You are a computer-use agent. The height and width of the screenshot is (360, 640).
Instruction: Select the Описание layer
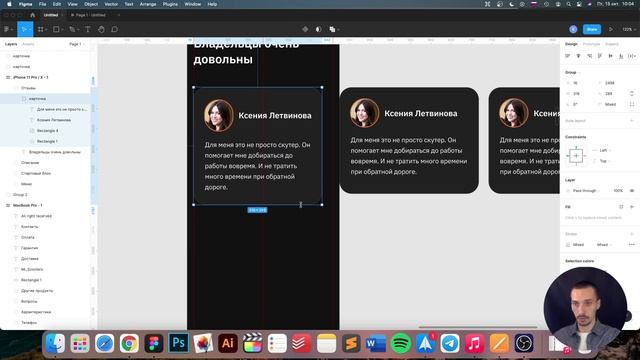30,162
